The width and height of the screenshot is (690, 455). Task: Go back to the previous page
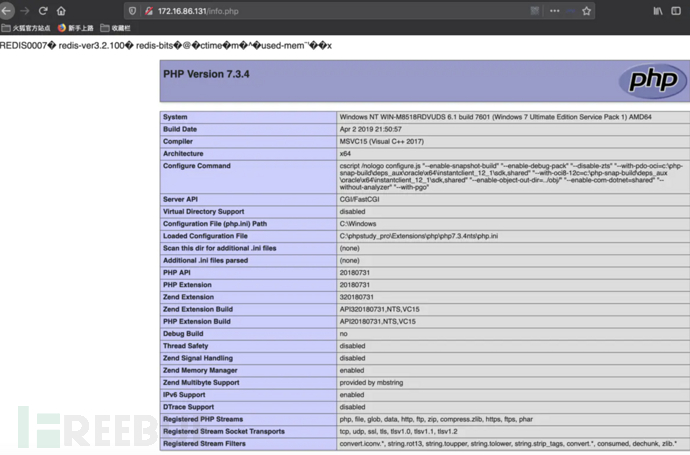(7, 10)
